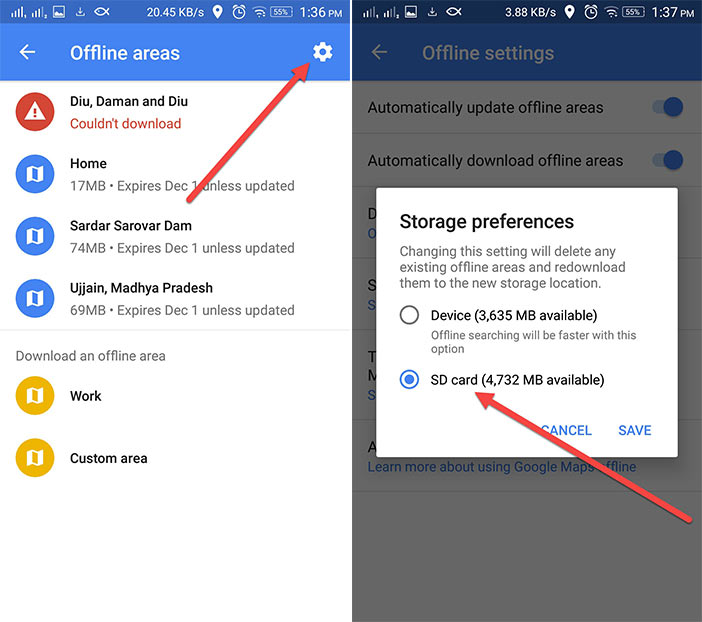Tap CANCEL in Storage preferences dialog
Image resolution: width=702 pixels, height=622 pixels.
pyautogui.click(x=566, y=430)
